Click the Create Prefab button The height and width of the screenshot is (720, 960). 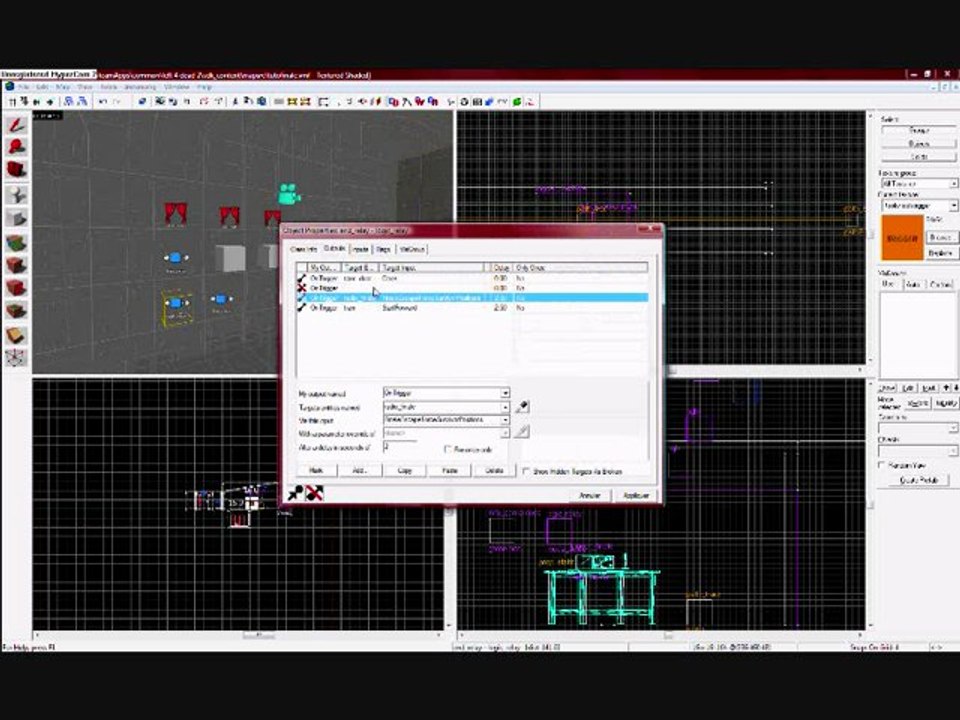coord(919,480)
